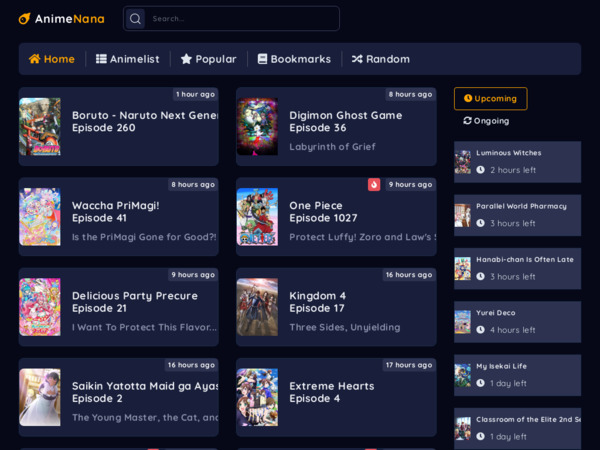Viewport: 600px width, 450px height.
Task: Open Yurei Deco upcoming entry
Action: click(517, 322)
